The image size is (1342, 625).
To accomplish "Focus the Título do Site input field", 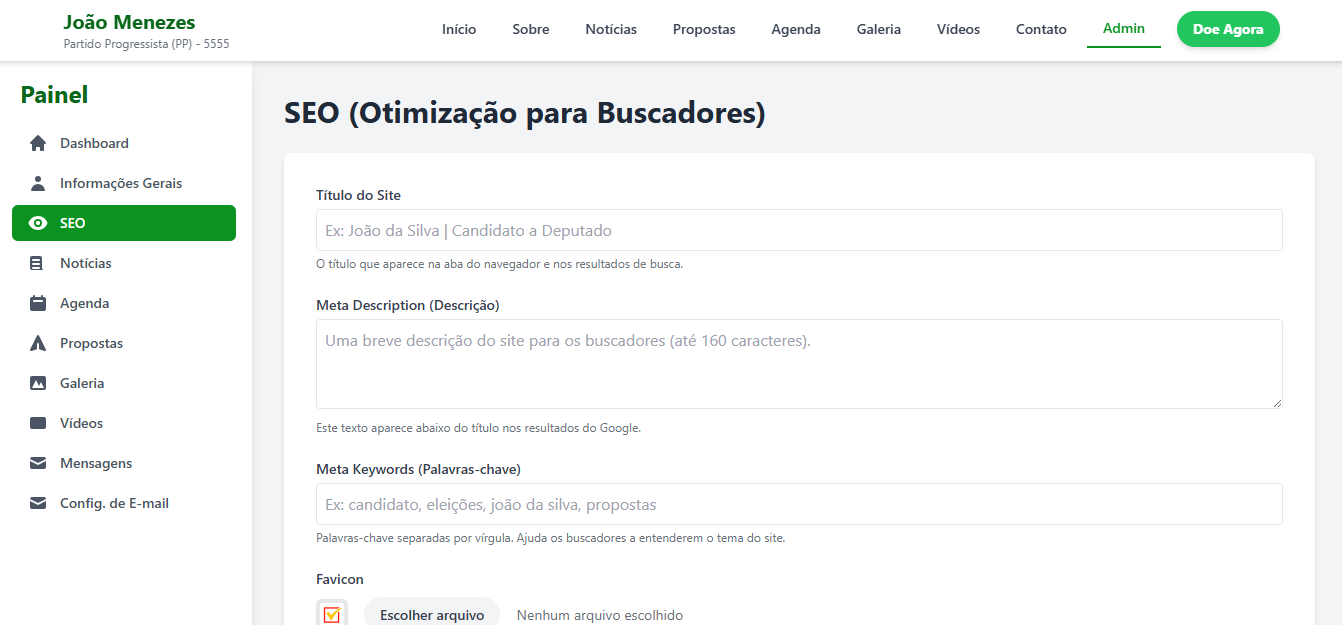I will [x=798, y=230].
